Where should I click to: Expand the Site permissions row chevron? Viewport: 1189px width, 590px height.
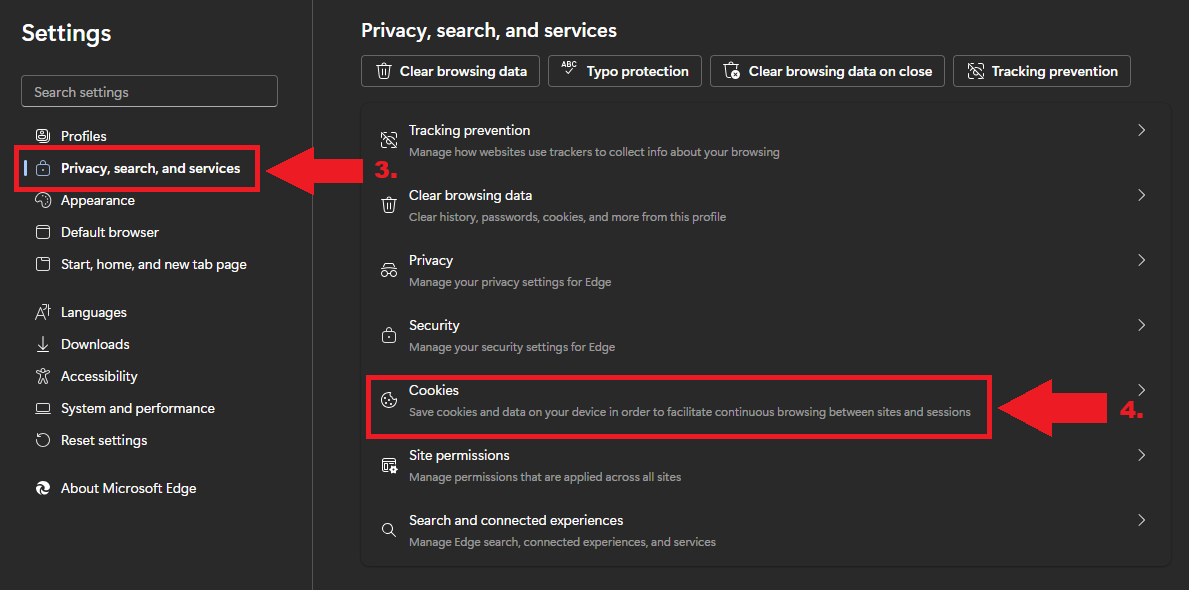1141,455
